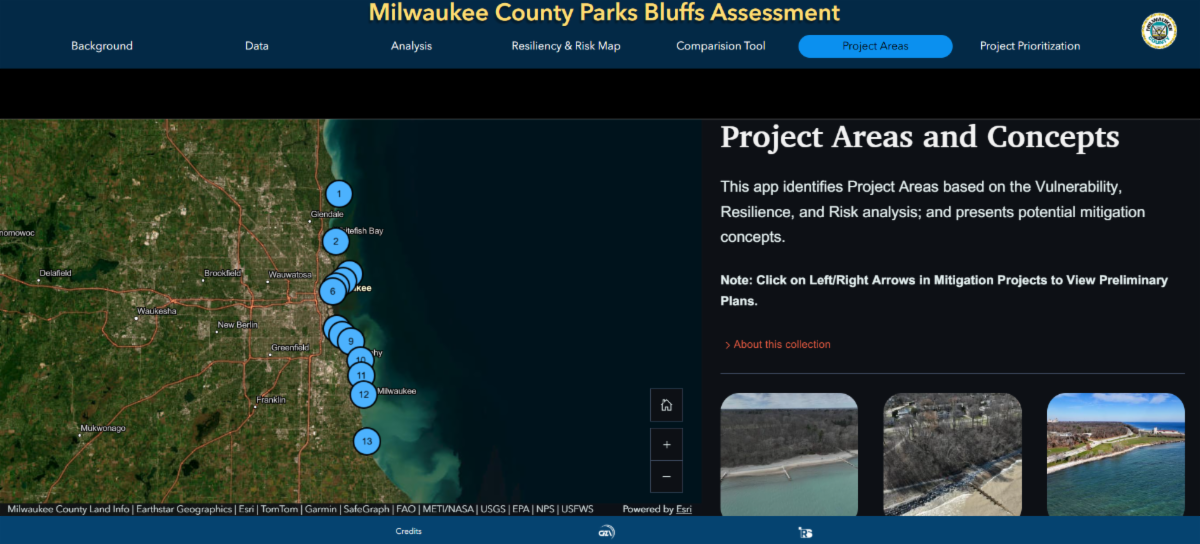1200x544 pixels.
Task: Click the GZA logo in footer
Action: click(606, 532)
